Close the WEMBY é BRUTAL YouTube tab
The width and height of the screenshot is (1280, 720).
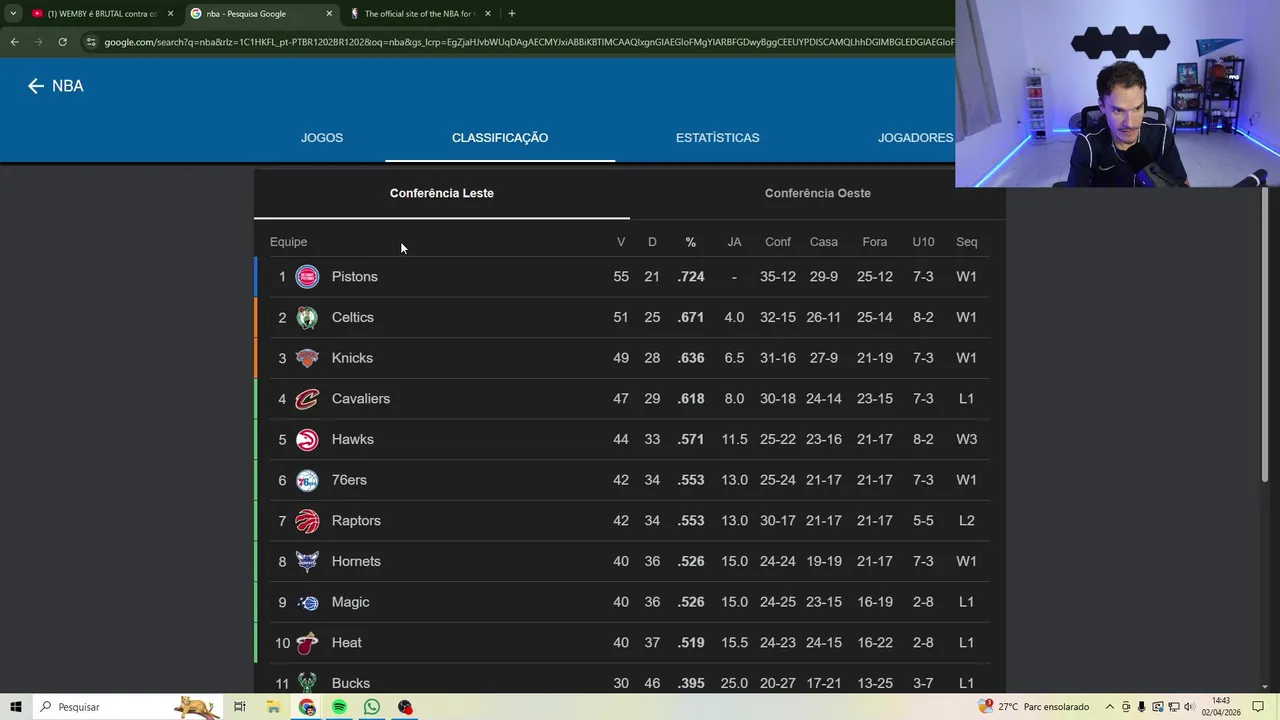point(170,14)
